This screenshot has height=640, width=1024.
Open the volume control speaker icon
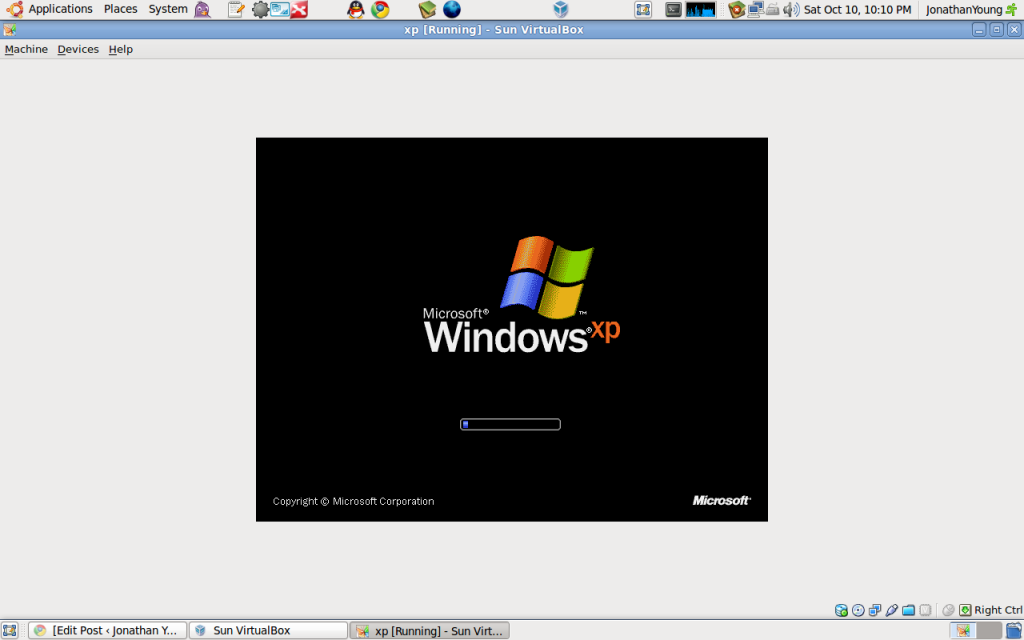coord(791,9)
